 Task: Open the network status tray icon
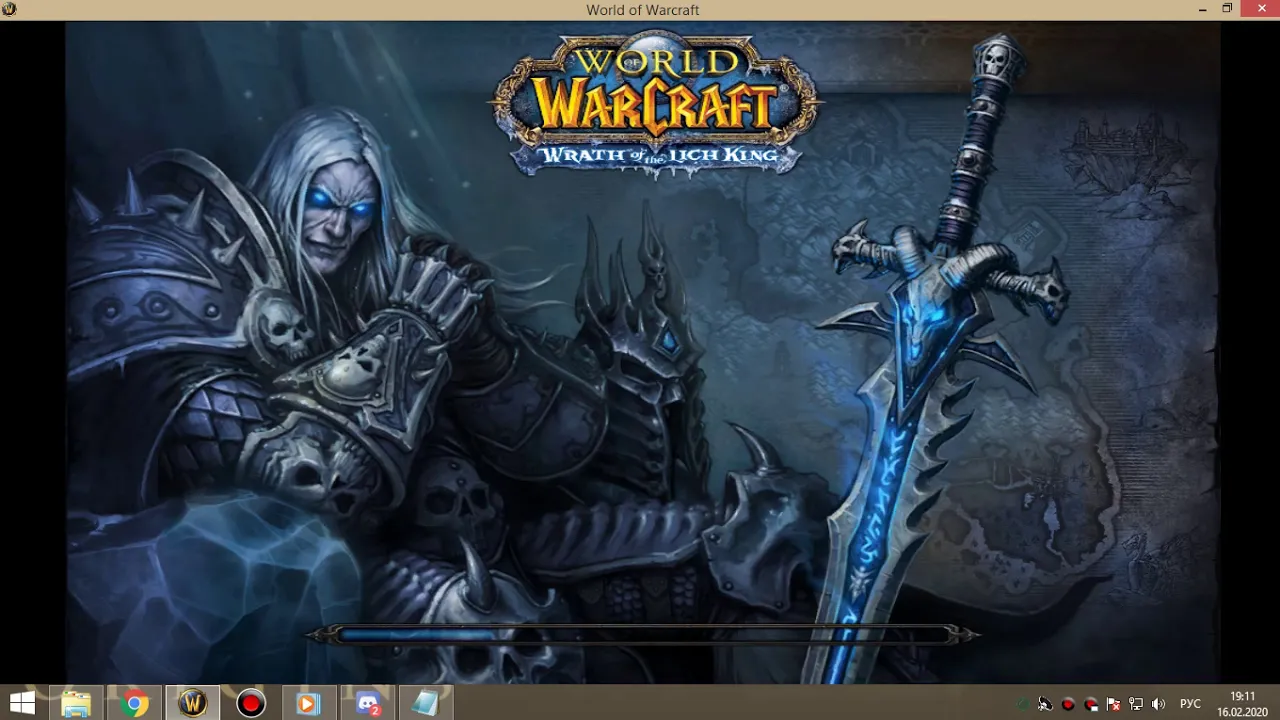point(1136,704)
